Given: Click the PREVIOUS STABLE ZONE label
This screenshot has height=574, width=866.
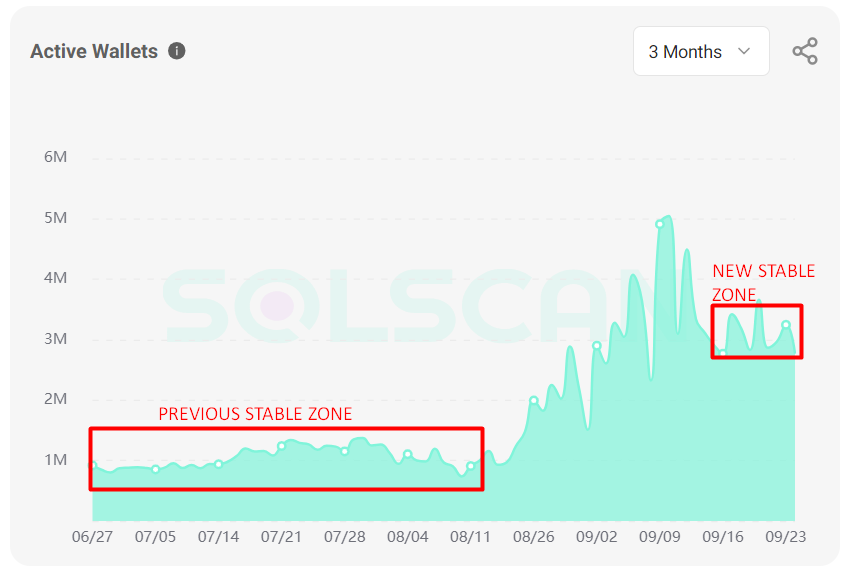Looking at the screenshot, I should [255, 414].
